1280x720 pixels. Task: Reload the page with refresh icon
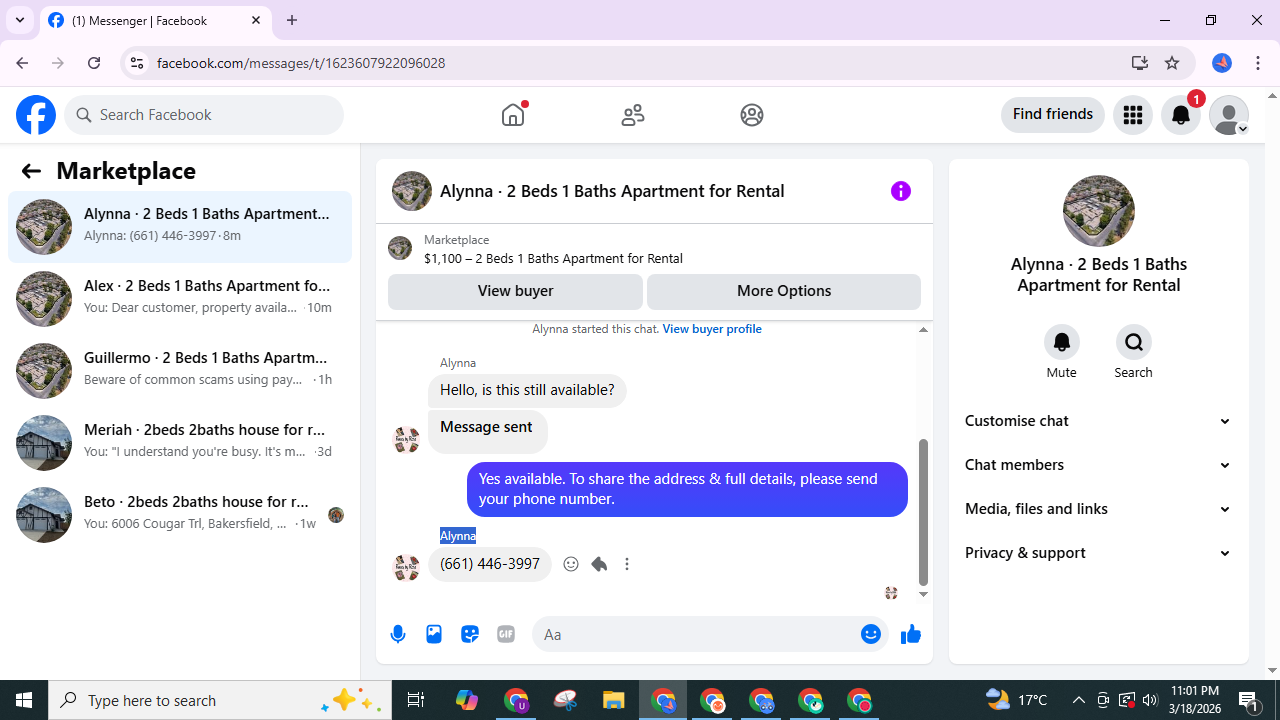[94, 63]
